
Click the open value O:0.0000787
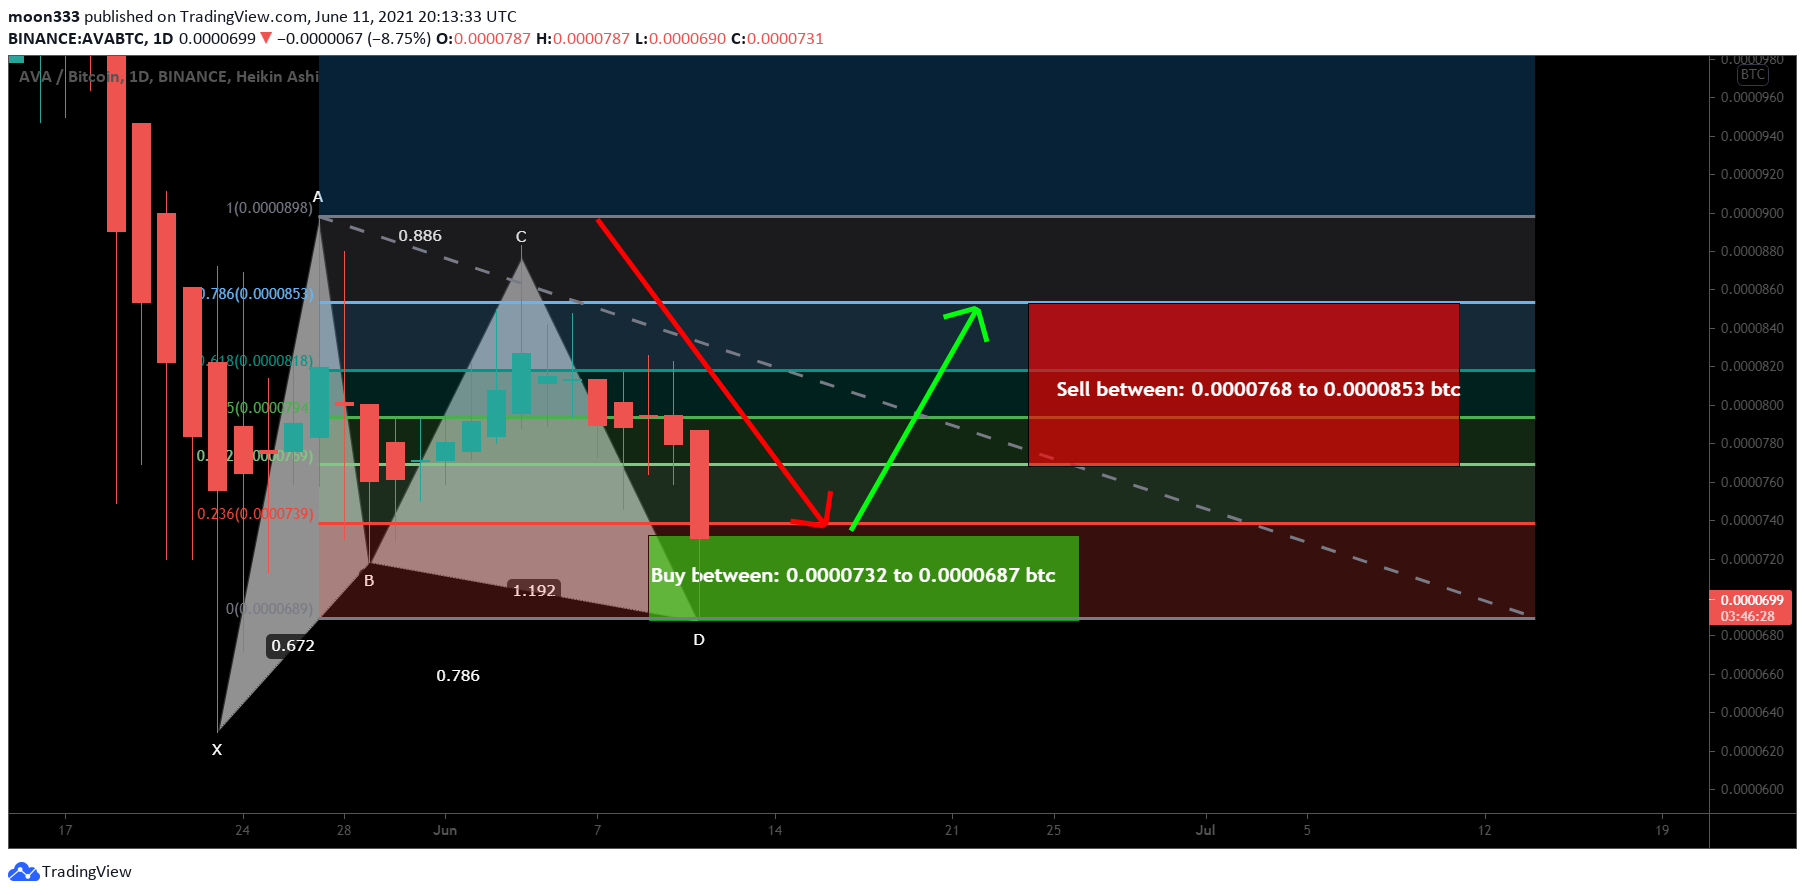pos(483,38)
